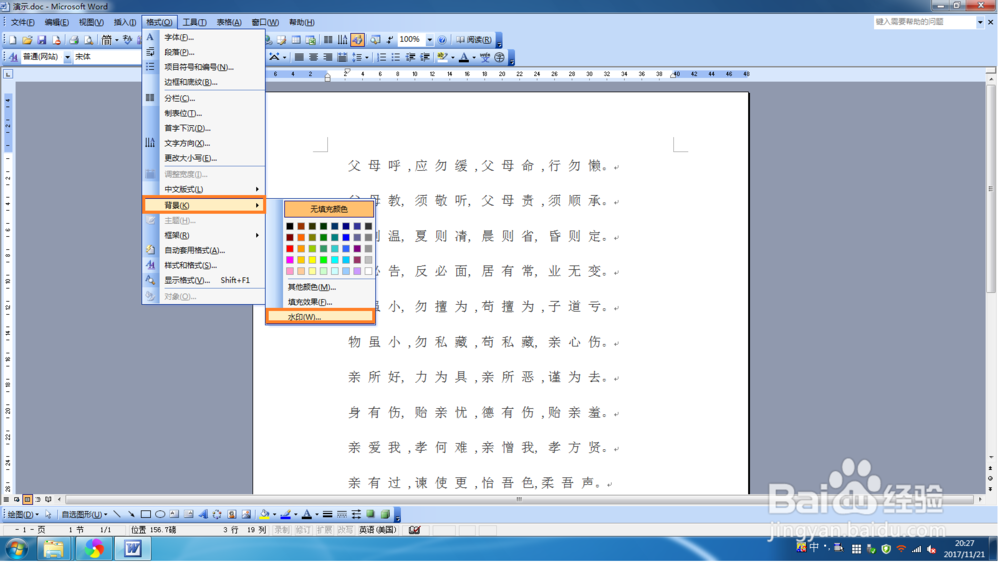Toggle align left formatting
The image size is (1000, 564).
[x=298, y=57]
